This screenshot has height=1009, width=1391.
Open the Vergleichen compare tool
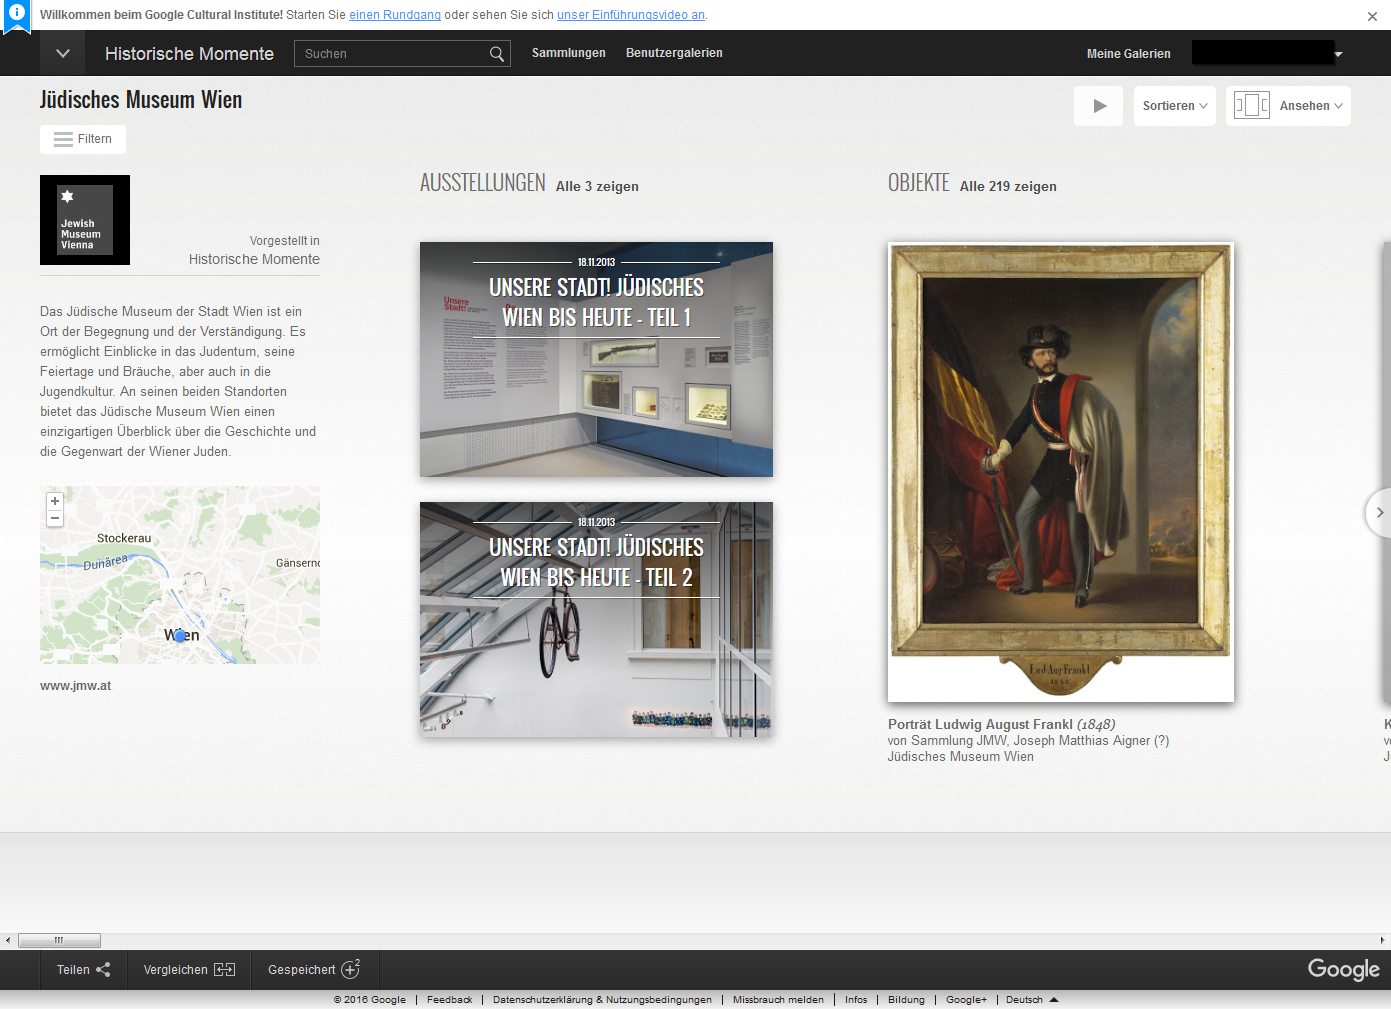(189, 970)
